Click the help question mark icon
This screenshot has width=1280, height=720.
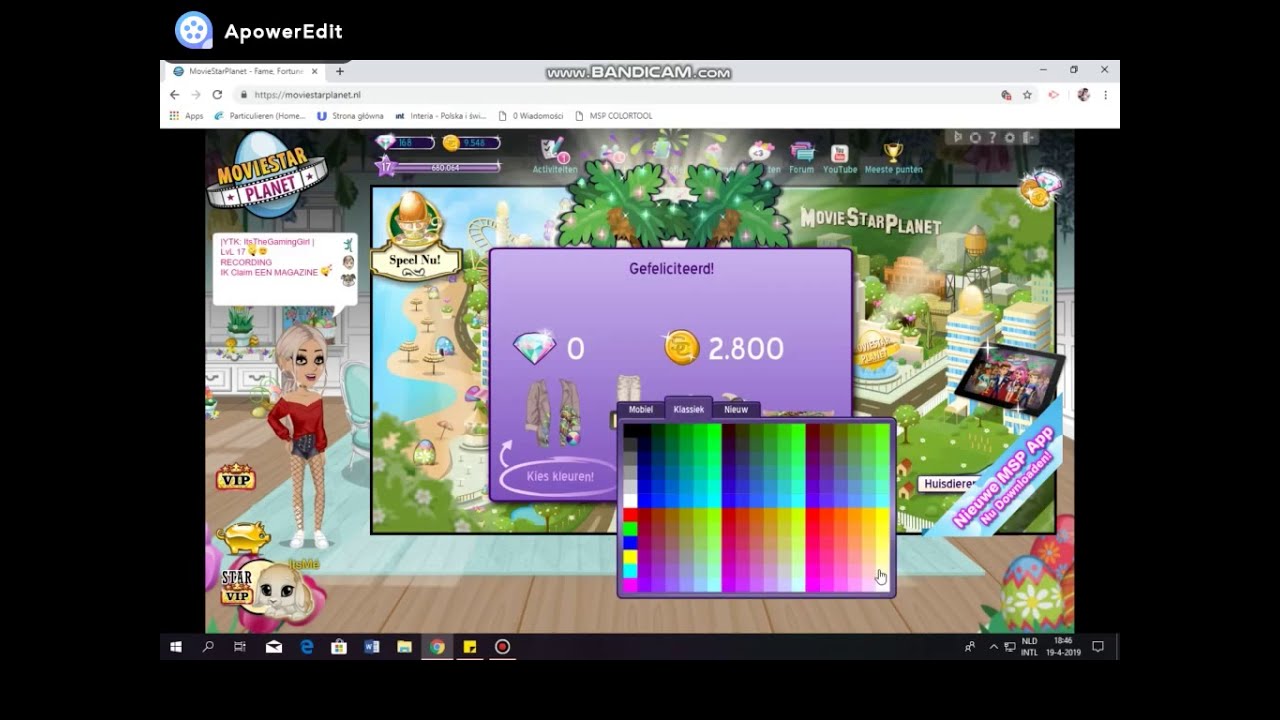(992, 138)
